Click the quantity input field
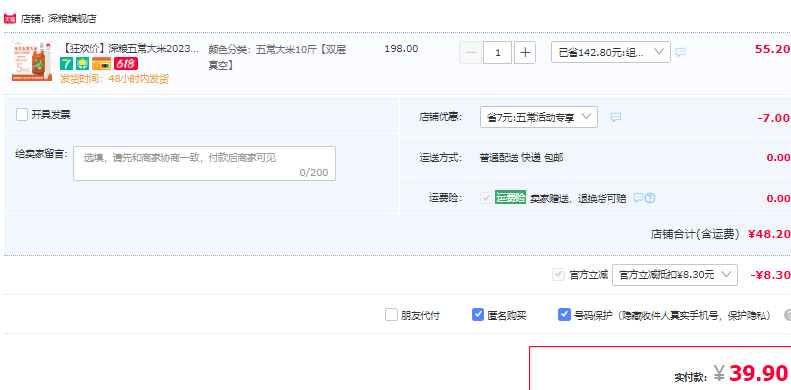The image size is (791, 390). click(x=497, y=52)
